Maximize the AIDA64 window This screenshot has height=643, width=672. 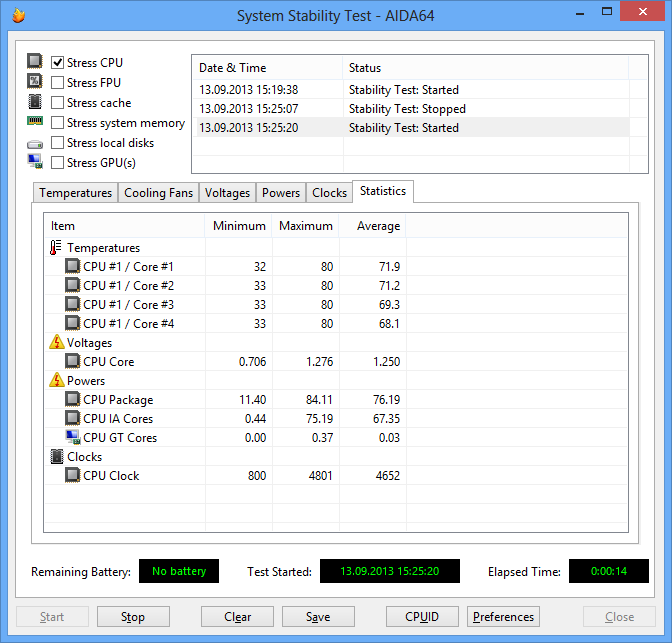tap(607, 12)
